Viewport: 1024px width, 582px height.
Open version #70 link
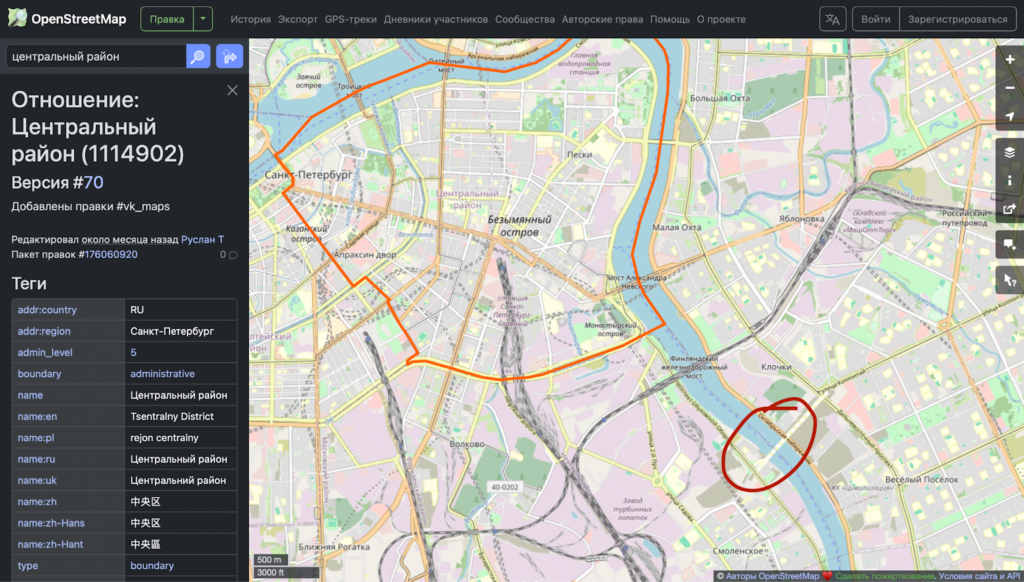coord(93,182)
